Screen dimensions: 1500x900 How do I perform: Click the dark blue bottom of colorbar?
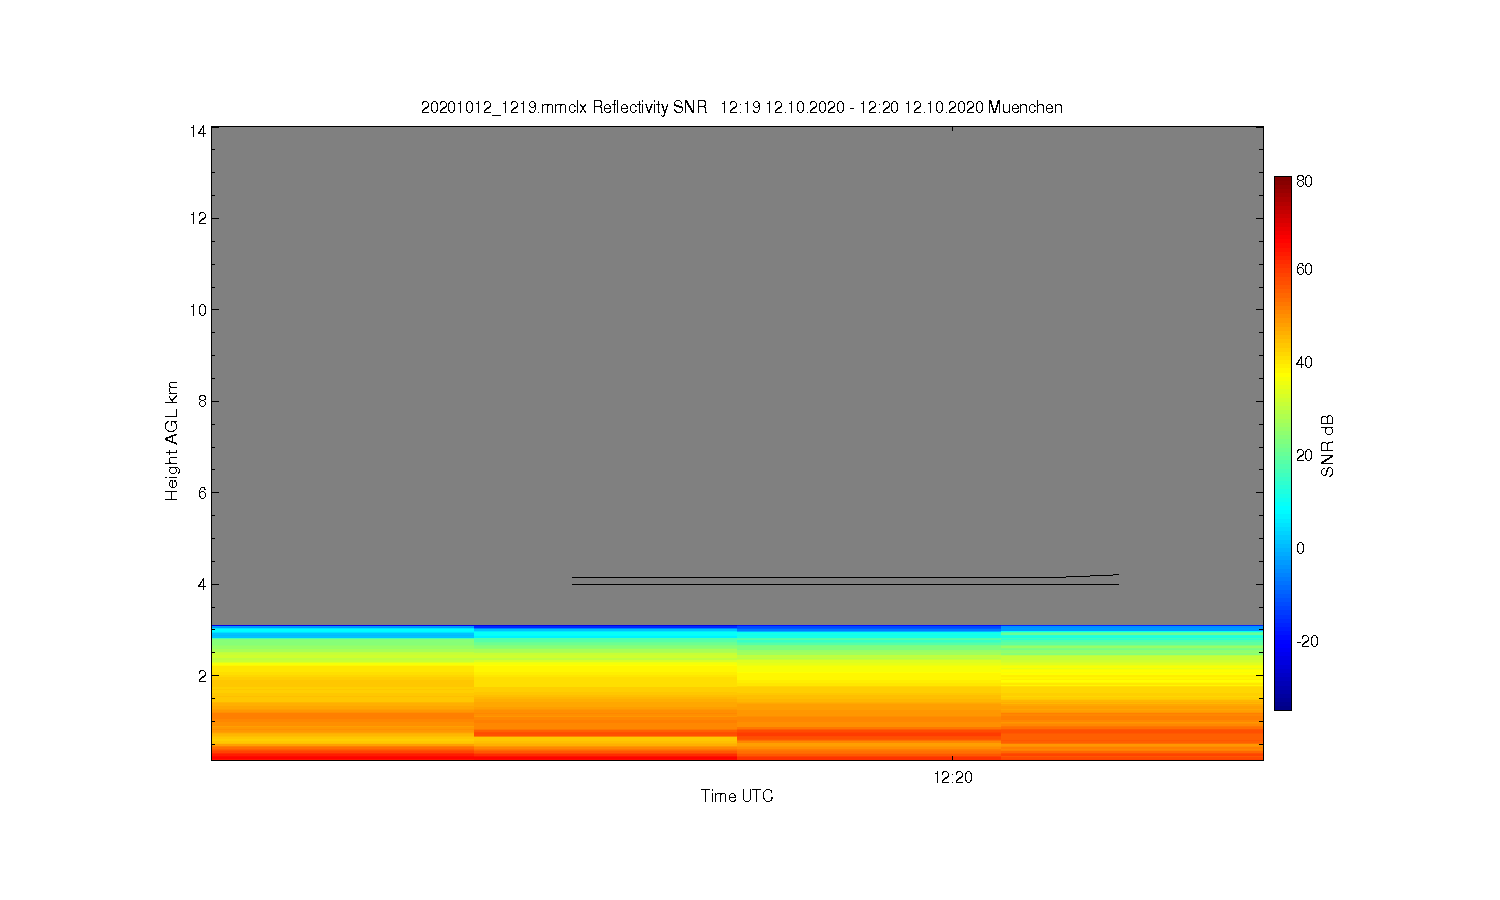click(1283, 702)
